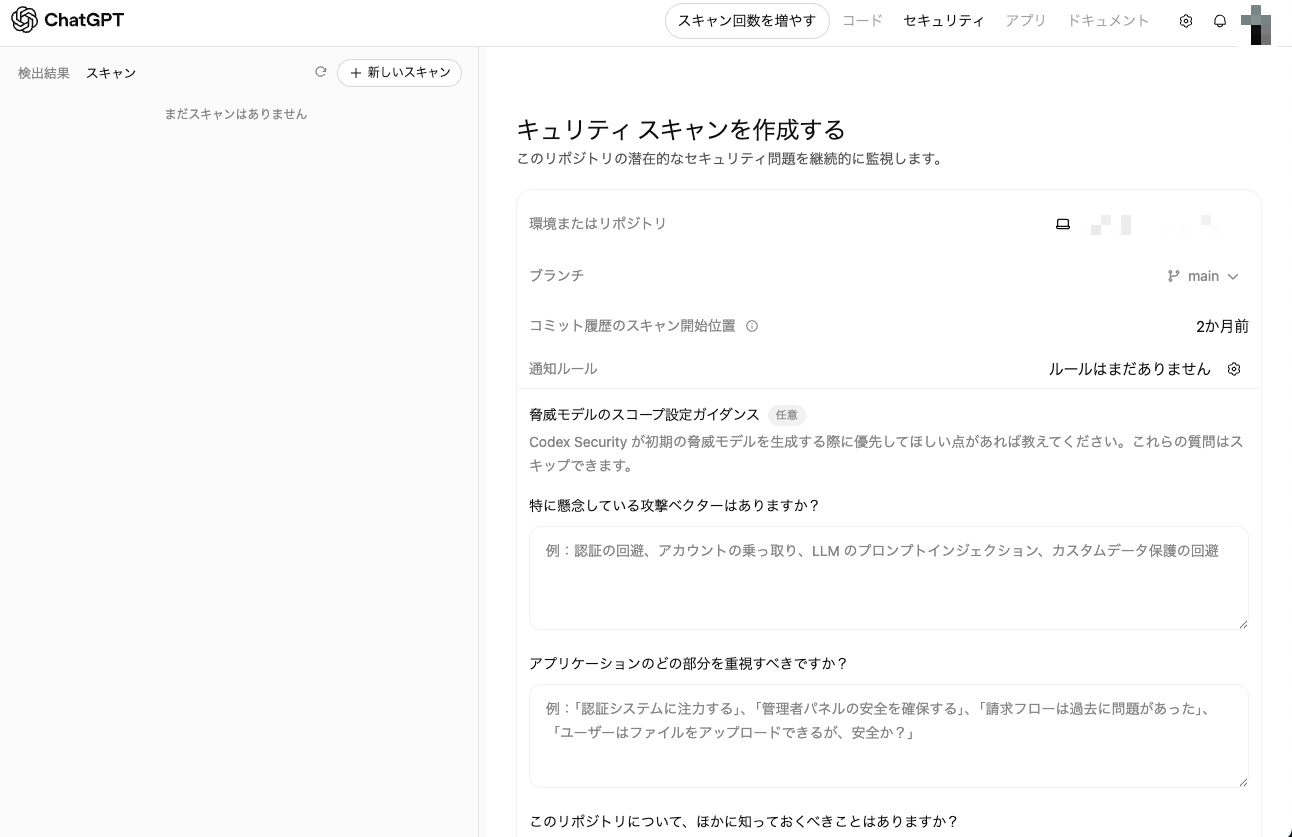Image resolution: width=1292 pixels, height=837 pixels.
Task: Click 新しいスキャン button
Action: point(399,72)
